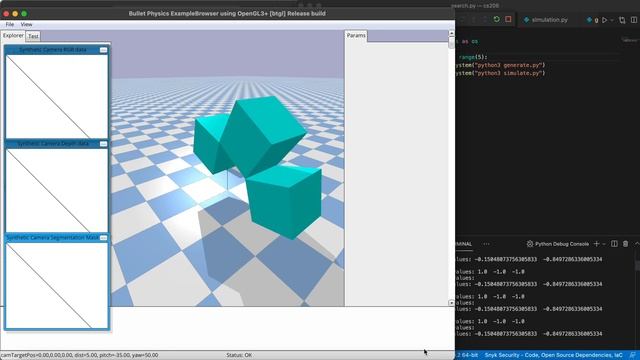
Task: Click the Synthetic Camera RGB data title bar
Action: 52,50
